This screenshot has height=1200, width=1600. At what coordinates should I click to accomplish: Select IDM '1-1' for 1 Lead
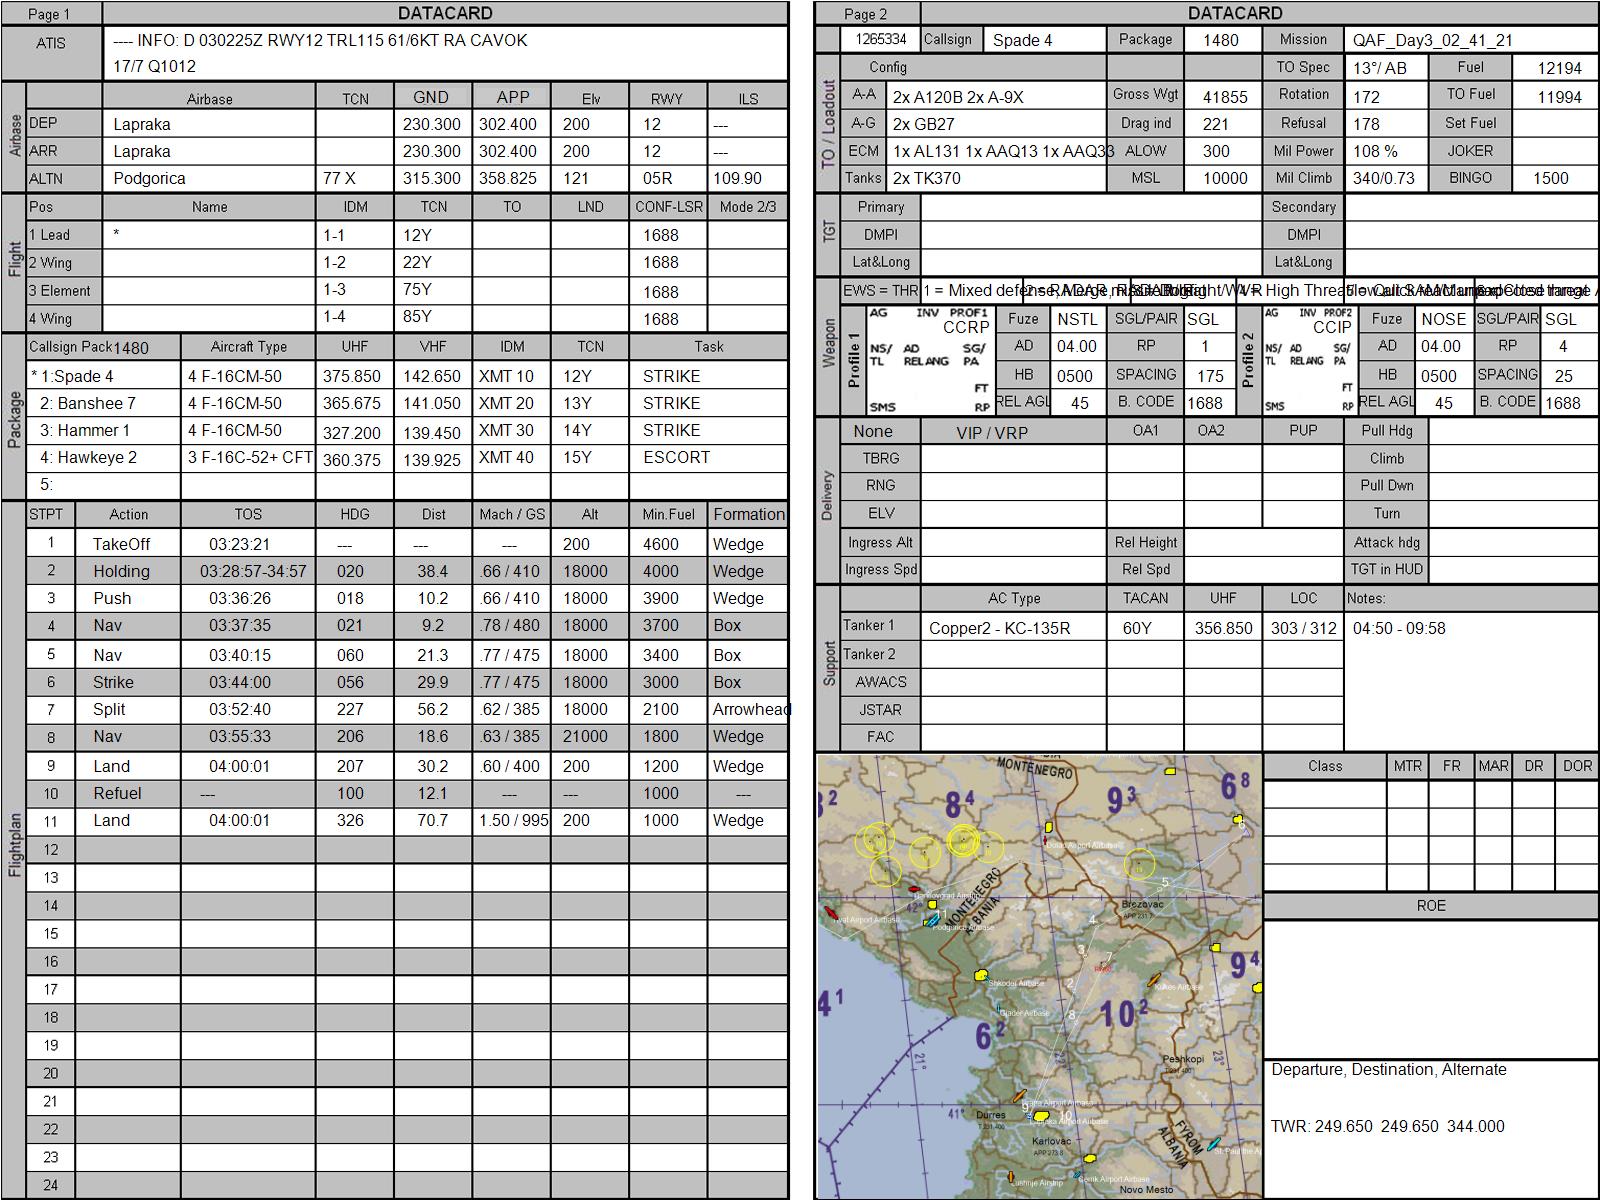[355, 235]
